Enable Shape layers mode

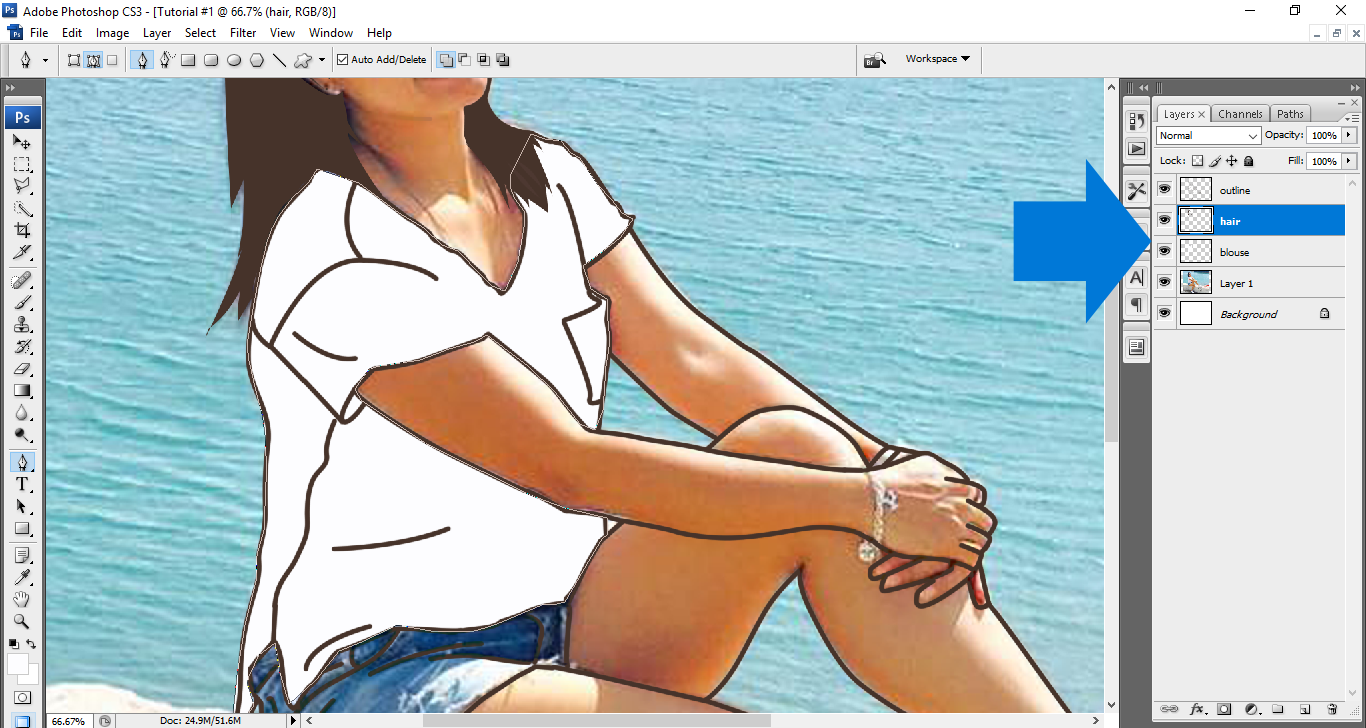(74, 60)
